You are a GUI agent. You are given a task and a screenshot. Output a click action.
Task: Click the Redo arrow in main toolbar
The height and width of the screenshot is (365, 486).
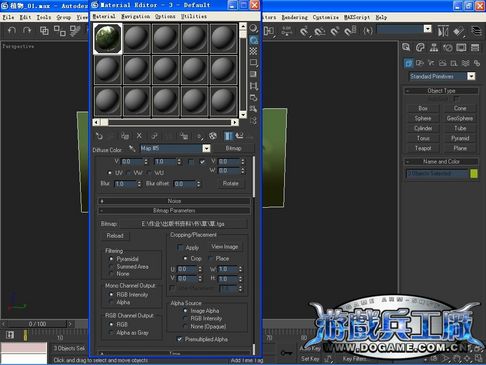tap(27, 31)
